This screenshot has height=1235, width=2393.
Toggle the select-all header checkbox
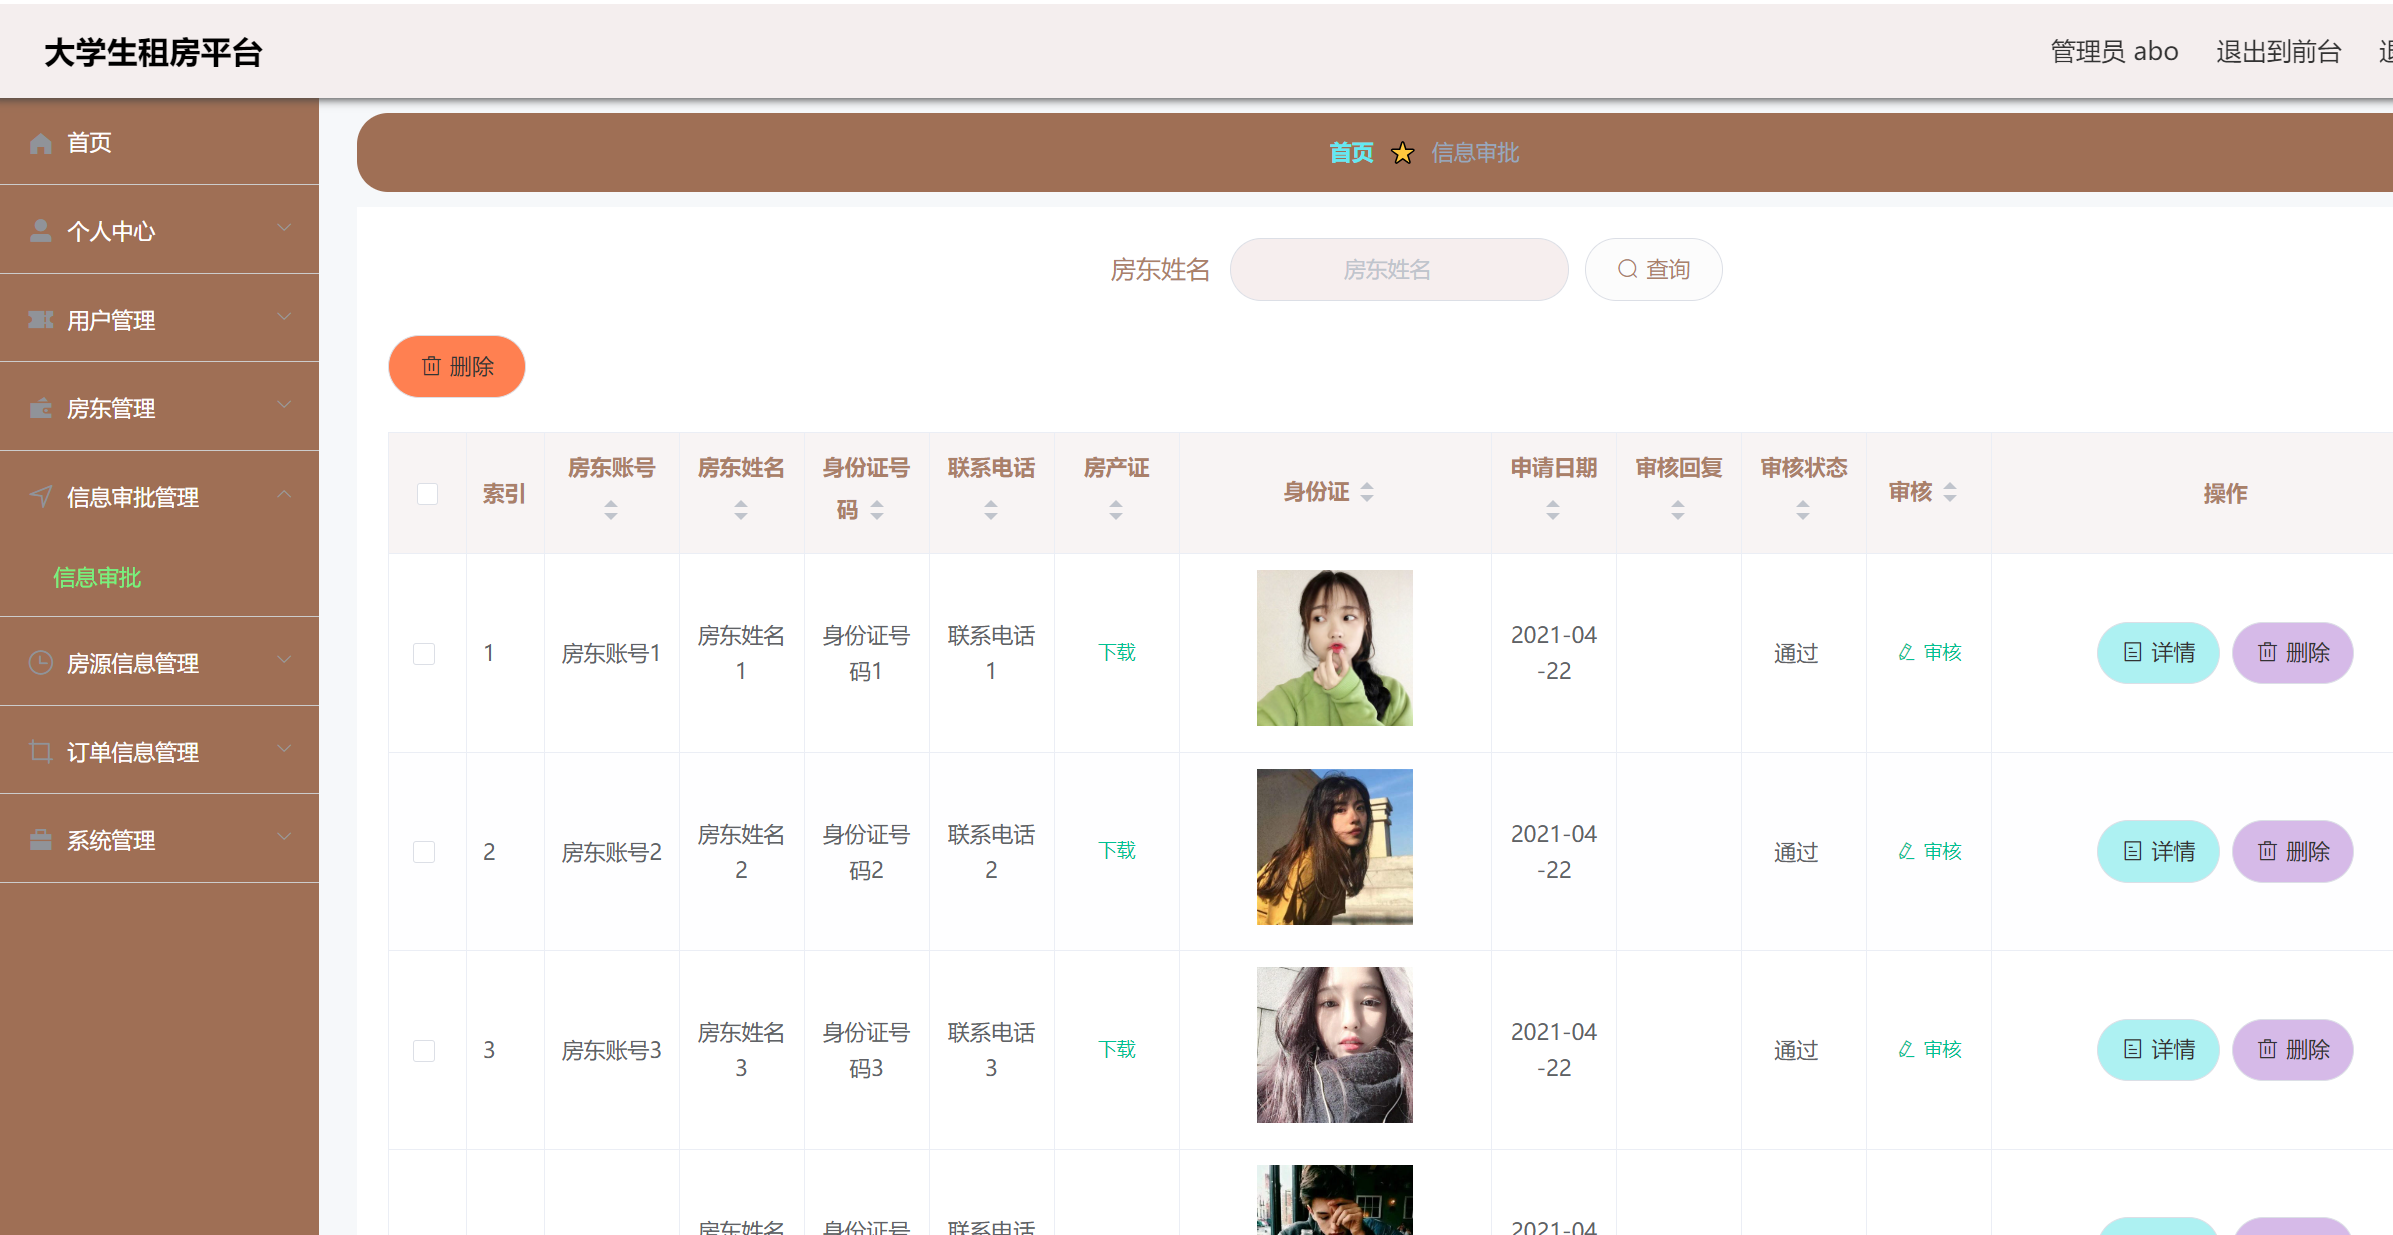(427, 494)
